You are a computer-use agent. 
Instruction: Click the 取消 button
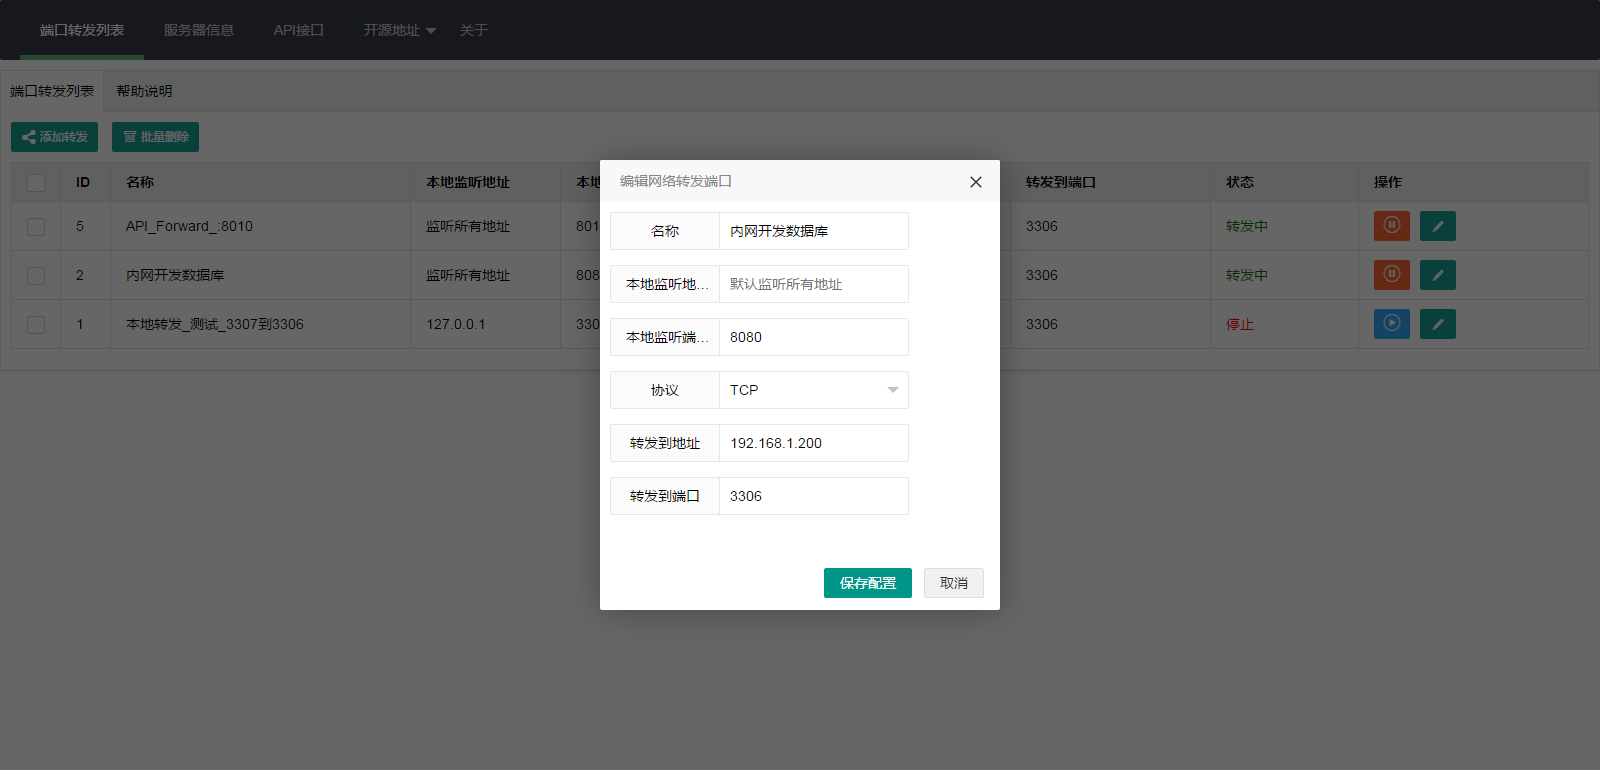point(953,583)
